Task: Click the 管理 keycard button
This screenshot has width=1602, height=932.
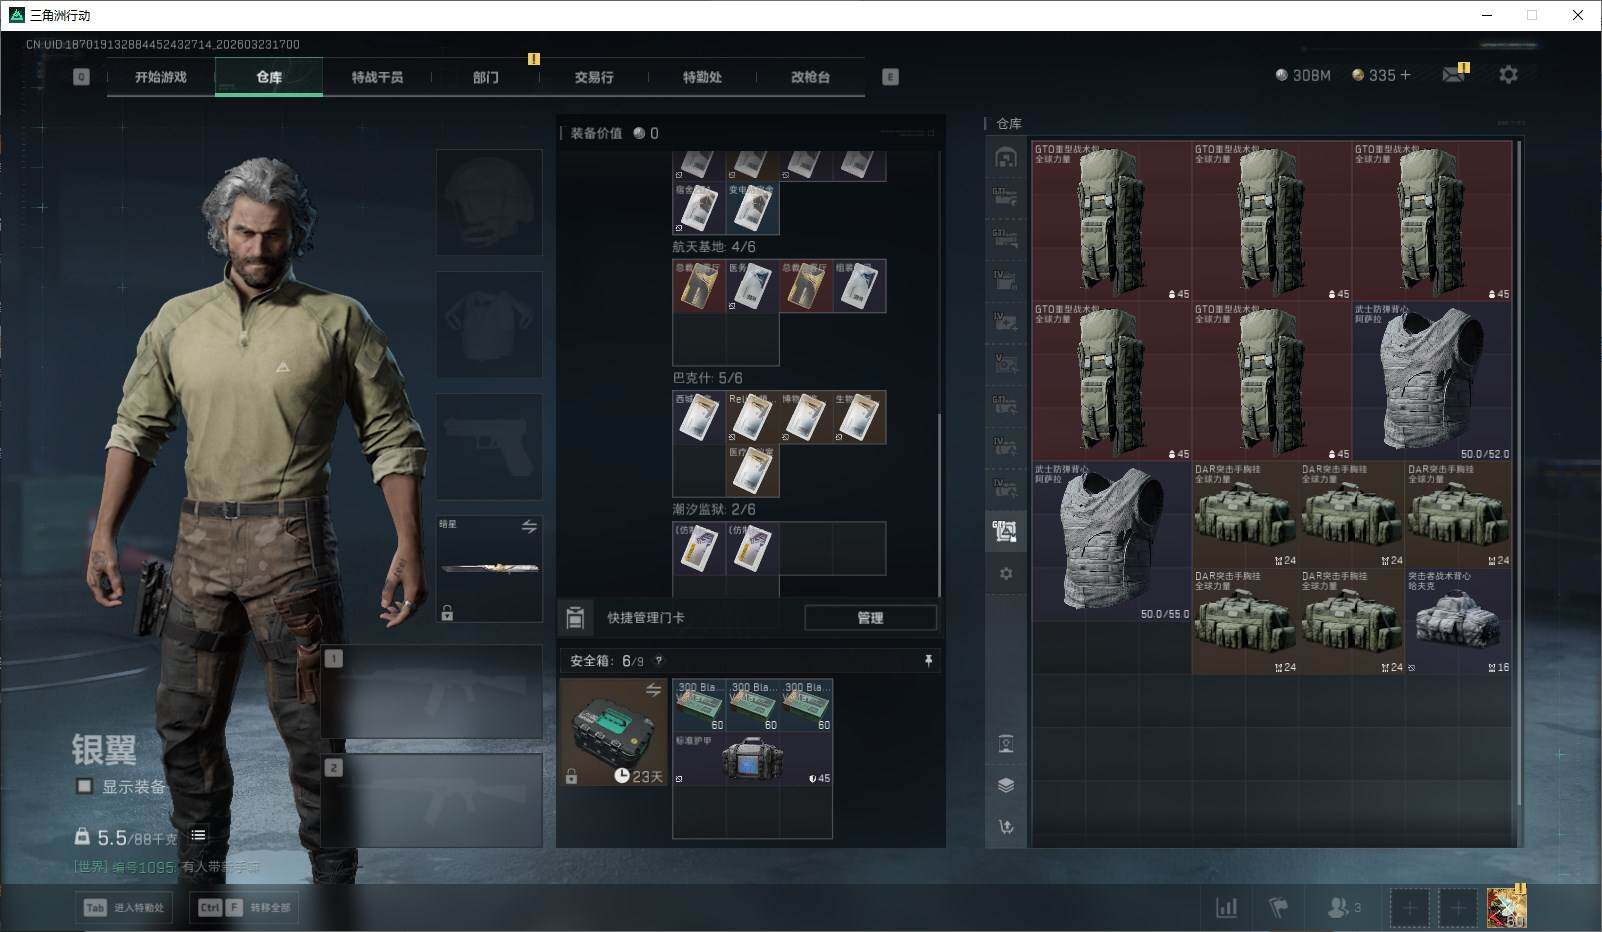Action: (870, 618)
